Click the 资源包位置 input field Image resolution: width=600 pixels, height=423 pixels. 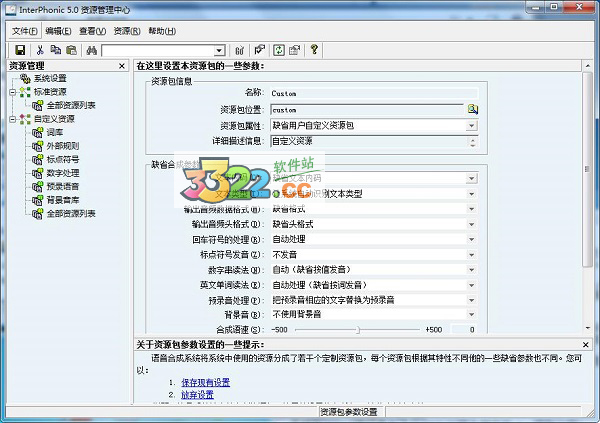coord(367,110)
